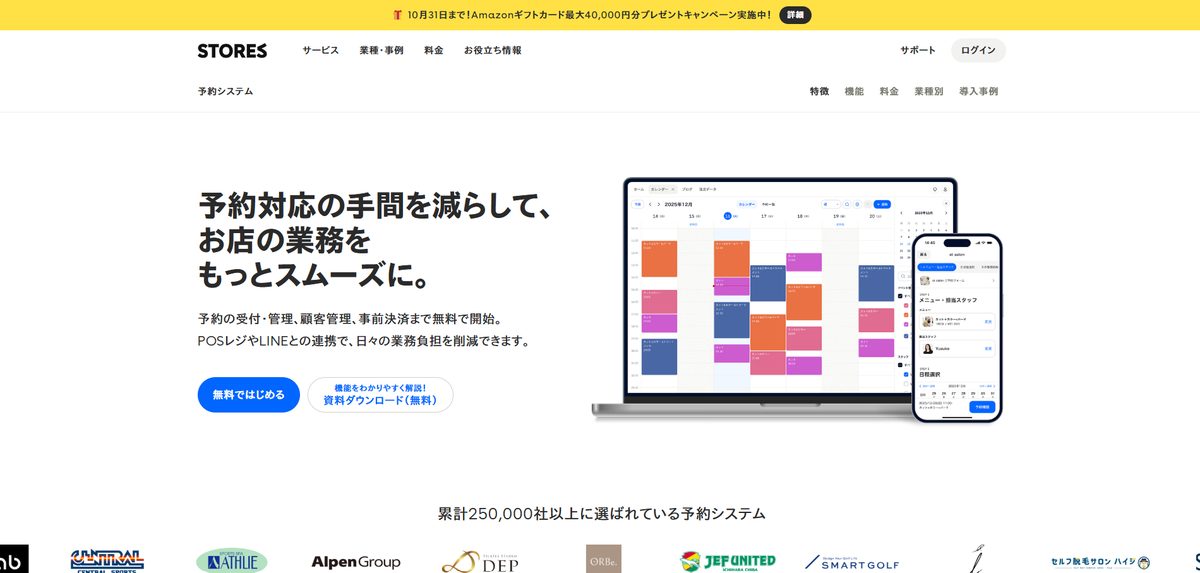This screenshot has height=573, width=1200.
Task: Click the Central Sports logo
Action: [107, 560]
